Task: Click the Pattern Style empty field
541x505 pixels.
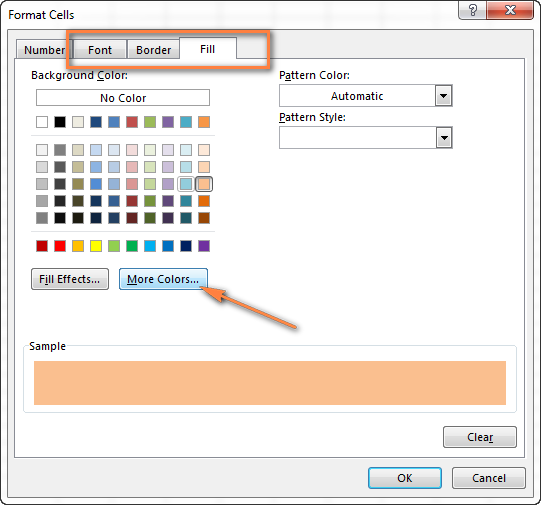Action: tap(357, 138)
